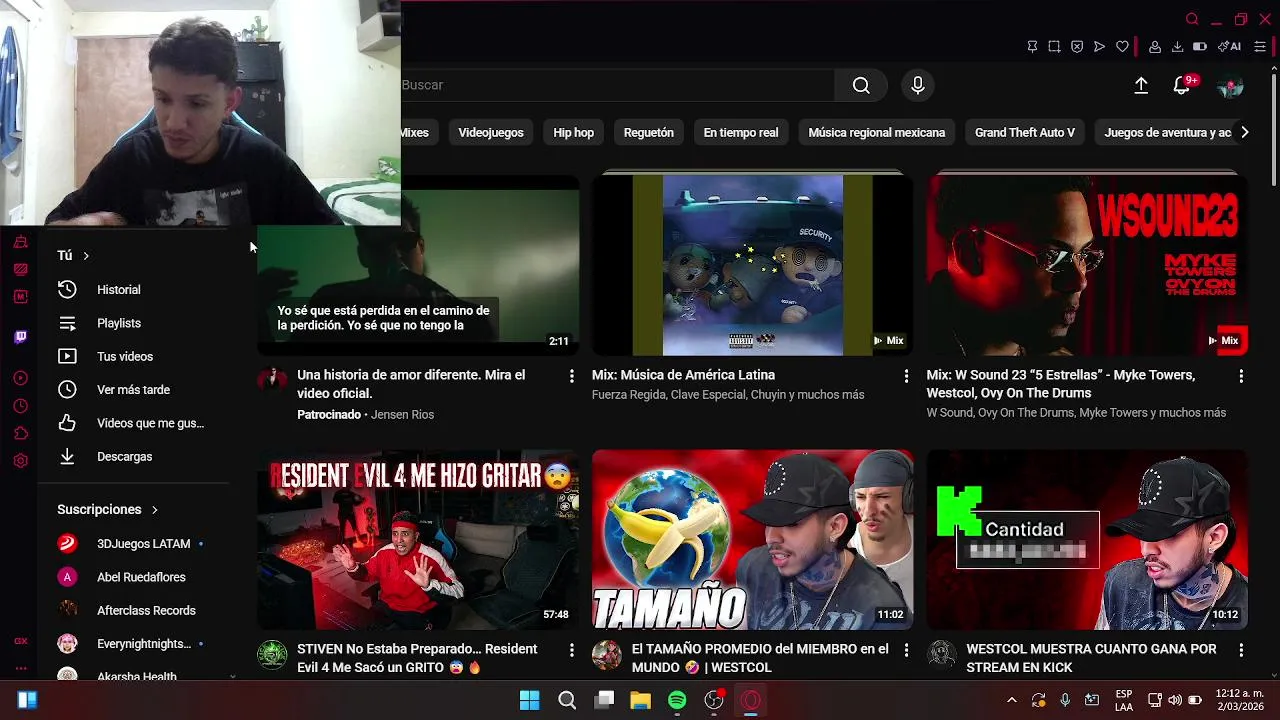Screen dimensions: 1280x720
Task: Select the Música regional mexicana chip
Action: click(x=877, y=132)
